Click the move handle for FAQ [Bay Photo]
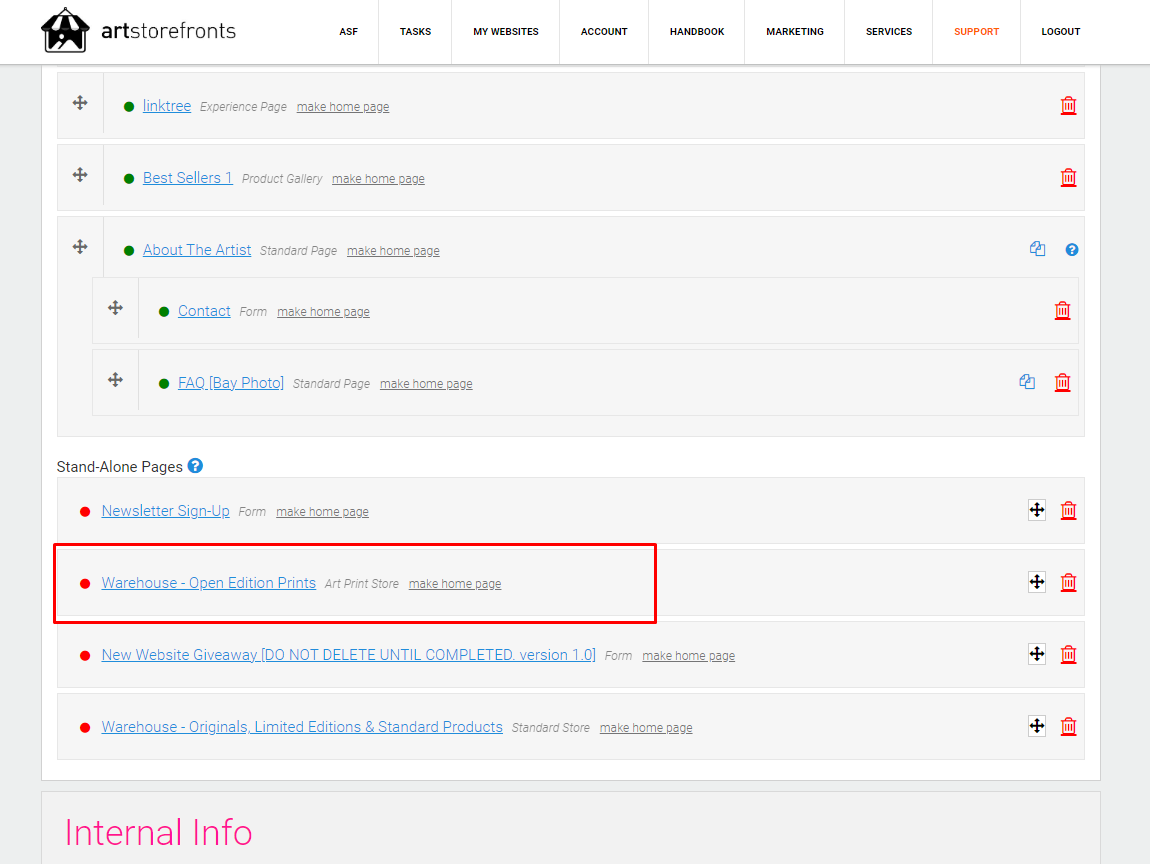Image resolution: width=1150 pixels, height=864 pixels. pyautogui.click(x=114, y=381)
